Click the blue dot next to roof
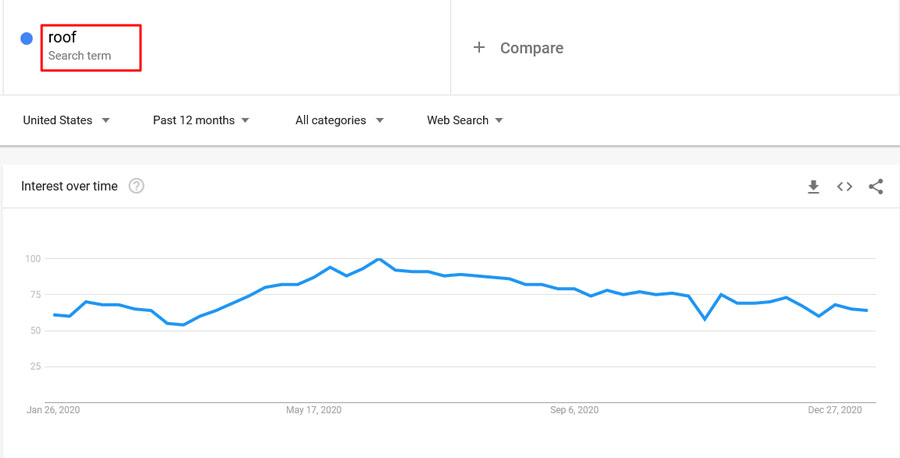The image size is (900, 458). [x=27, y=39]
